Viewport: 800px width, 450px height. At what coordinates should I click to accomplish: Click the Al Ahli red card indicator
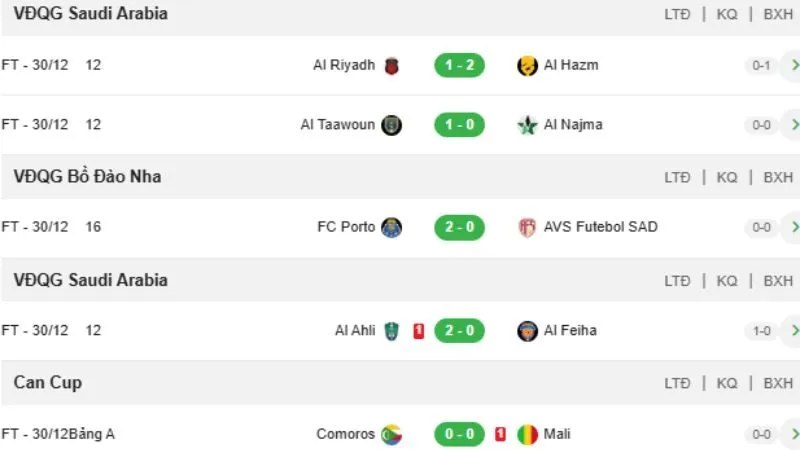[x=419, y=331]
